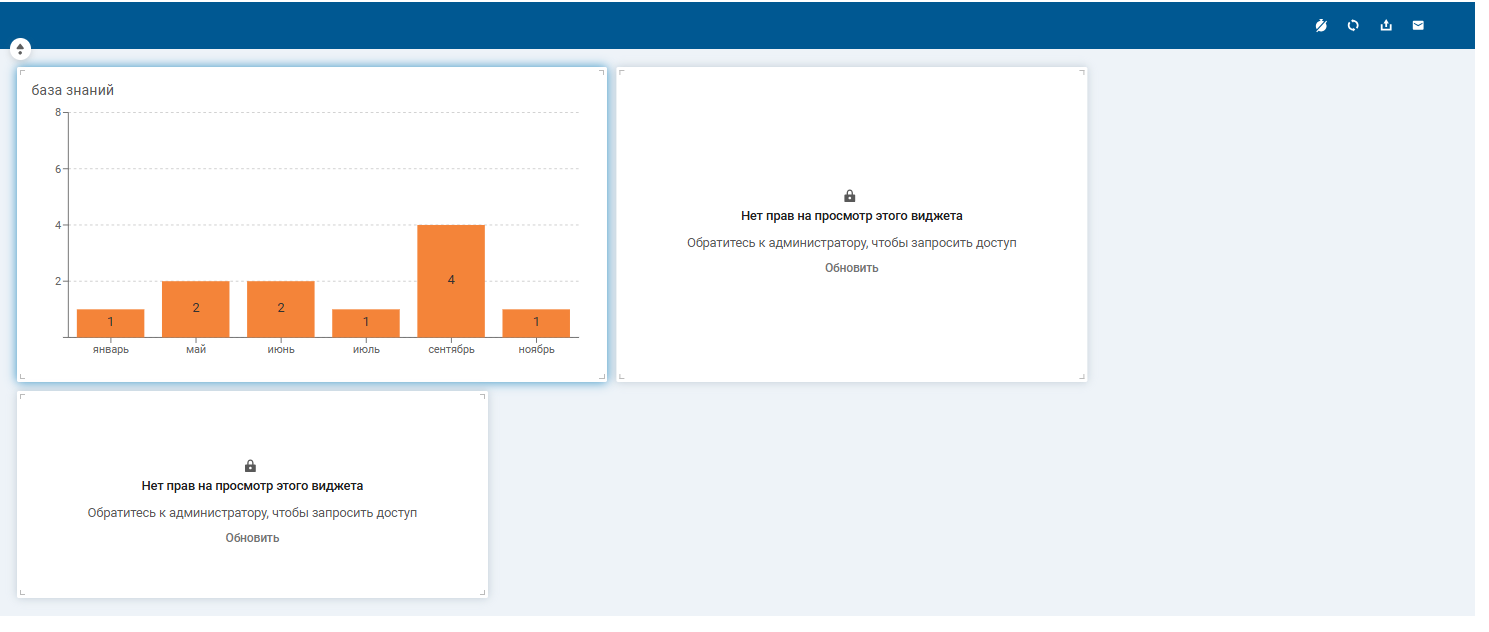The height and width of the screenshot is (632, 1489).
Task: Click the export/share upload icon
Action: [1386, 25]
